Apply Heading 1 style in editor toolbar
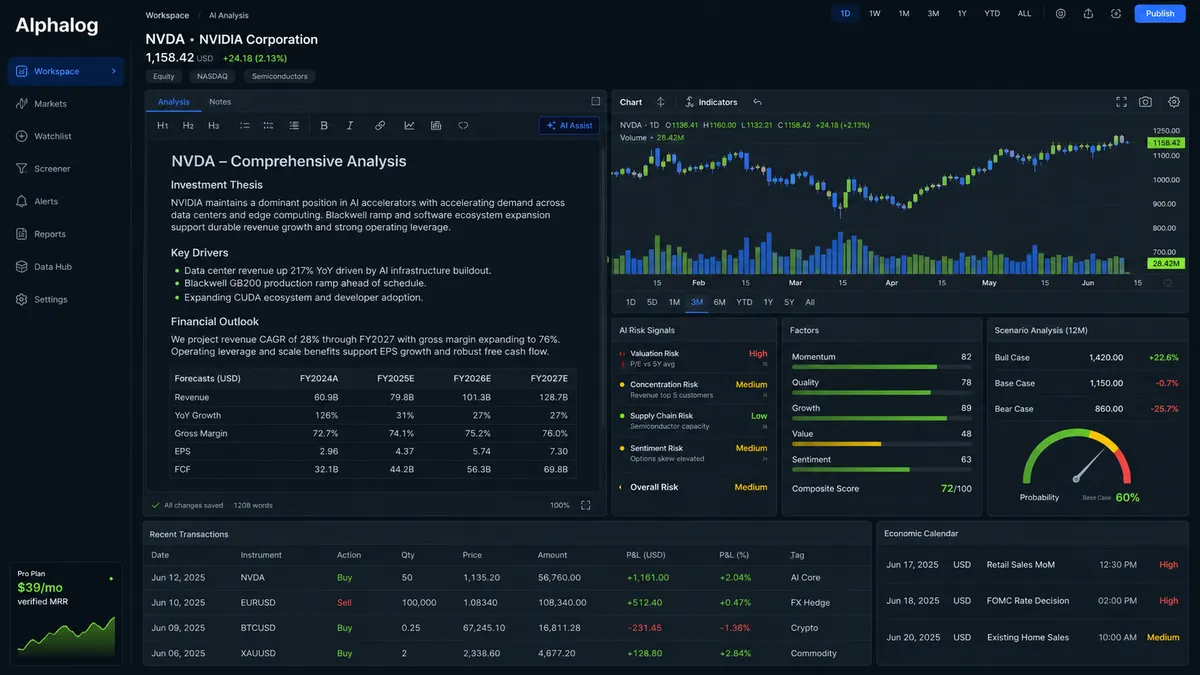Screen dimensions: 1200x675 (x=162, y=126)
